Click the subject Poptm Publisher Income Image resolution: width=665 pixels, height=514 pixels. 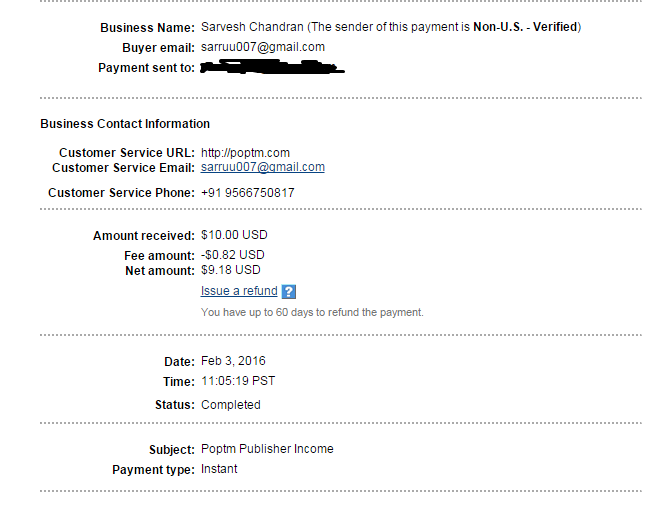tap(267, 449)
